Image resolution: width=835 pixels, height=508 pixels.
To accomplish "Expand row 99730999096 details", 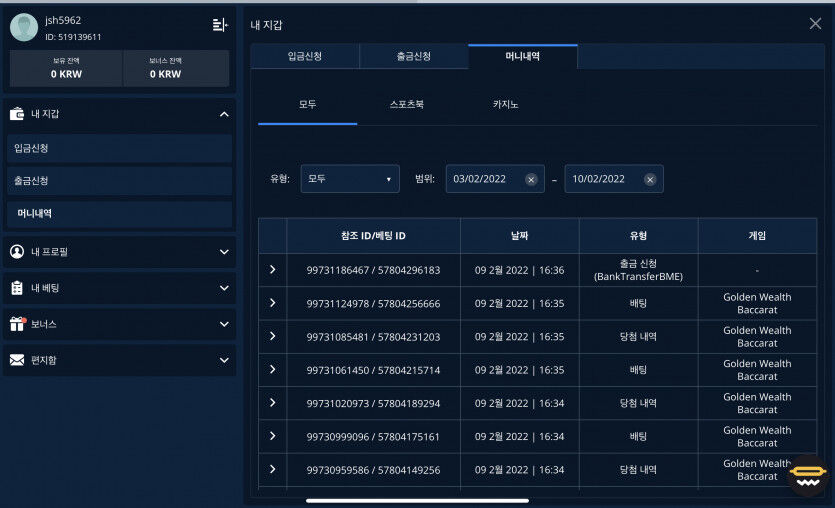I will [273, 436].
